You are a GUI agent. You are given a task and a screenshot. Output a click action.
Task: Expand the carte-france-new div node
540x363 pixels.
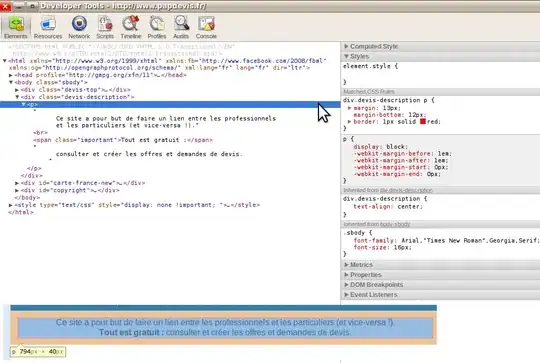(x=17, y=183)
